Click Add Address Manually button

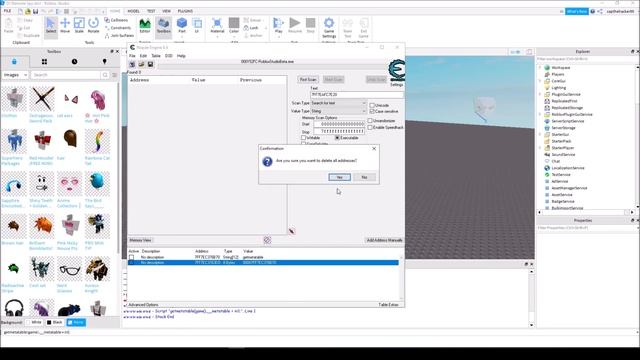384,240
